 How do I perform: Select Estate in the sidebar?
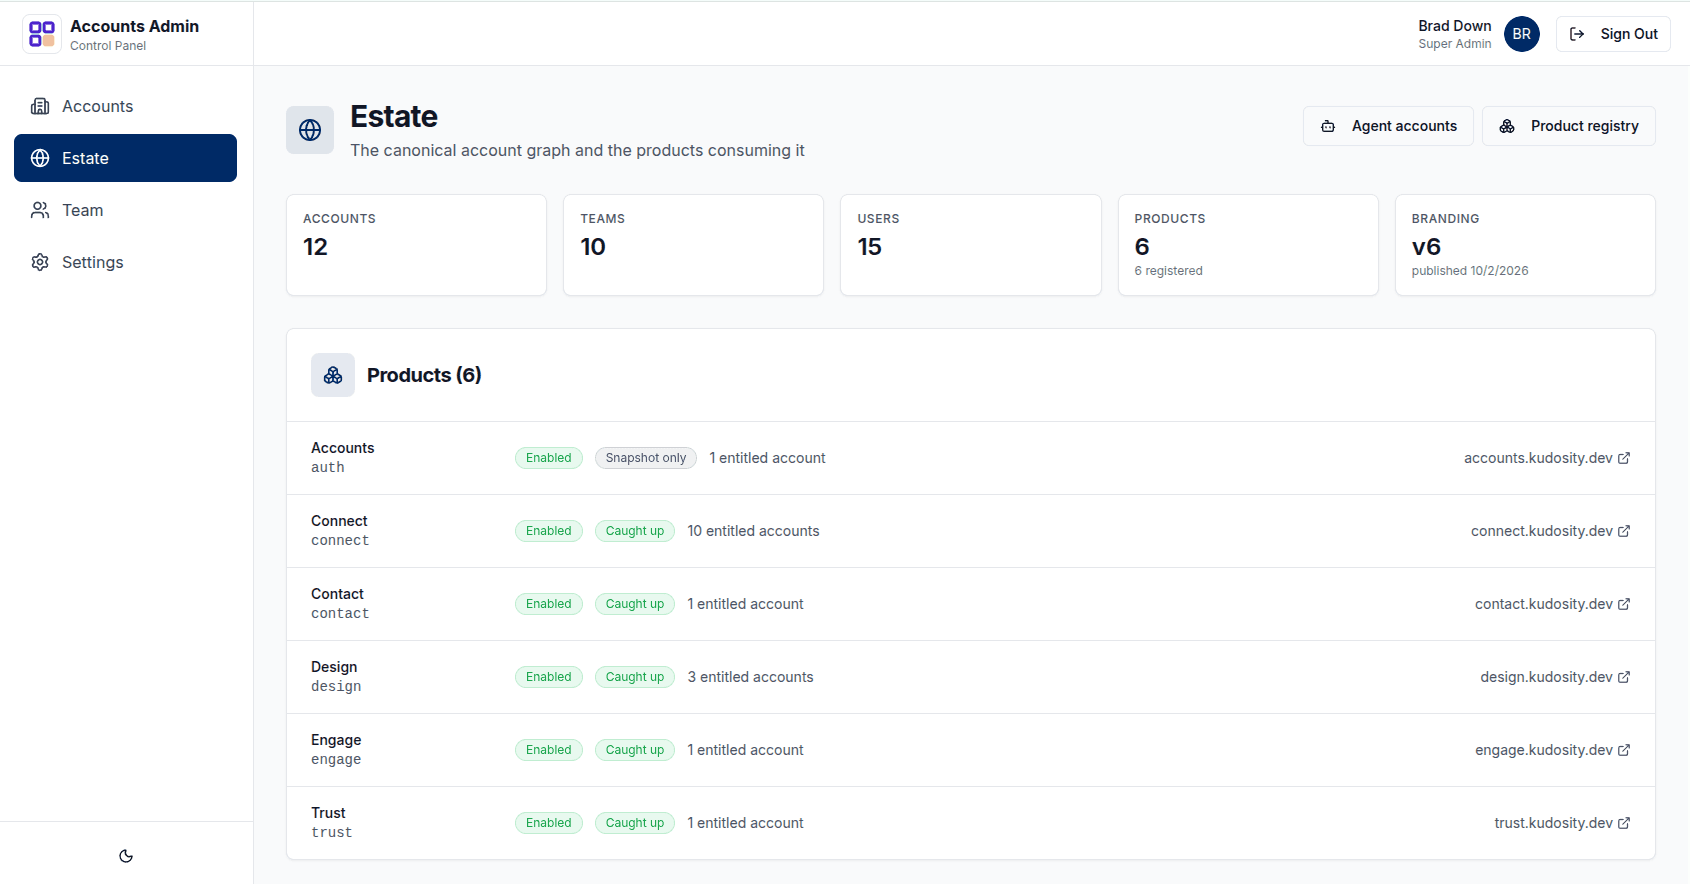click(125, 158)
